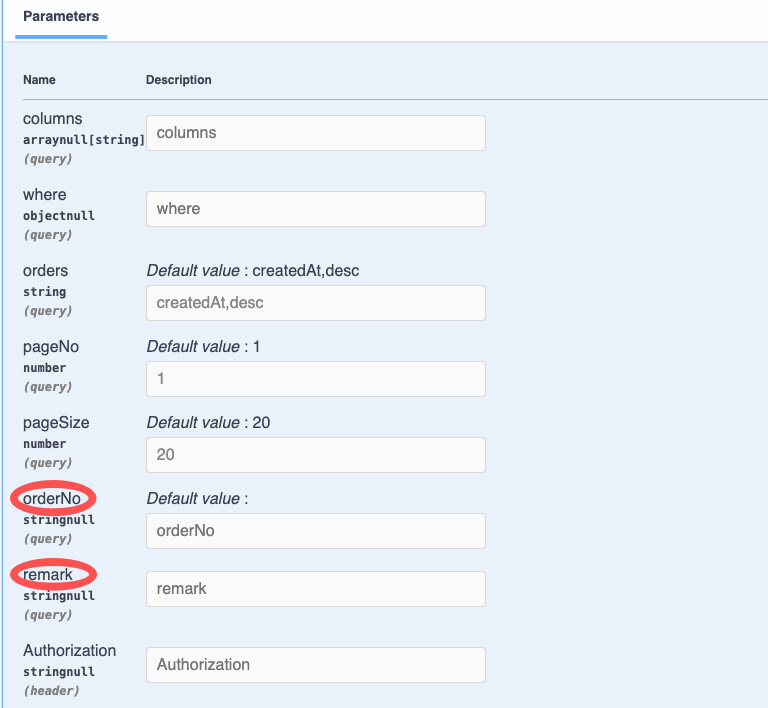Image resolution: width=768 pixels, height=708 pixels.
Task: Click the Description column header
Action: (x=178, y=80)
